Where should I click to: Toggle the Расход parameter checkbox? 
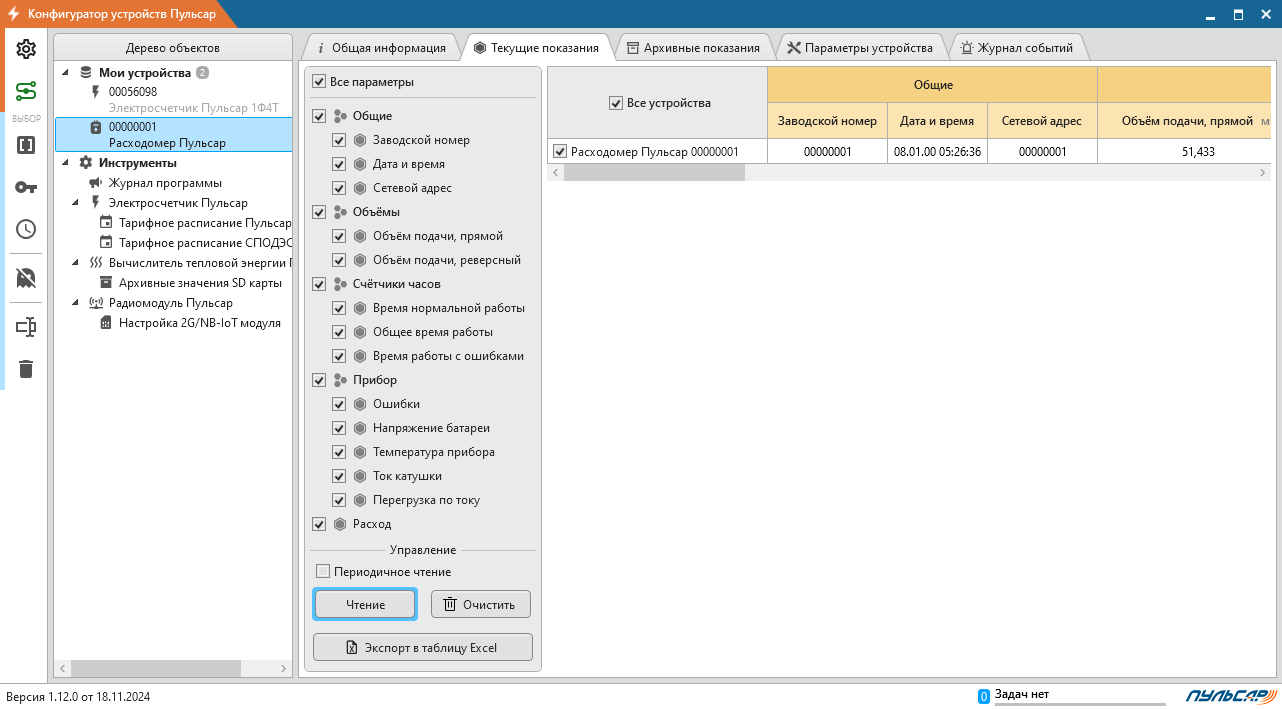pos(319,524)
